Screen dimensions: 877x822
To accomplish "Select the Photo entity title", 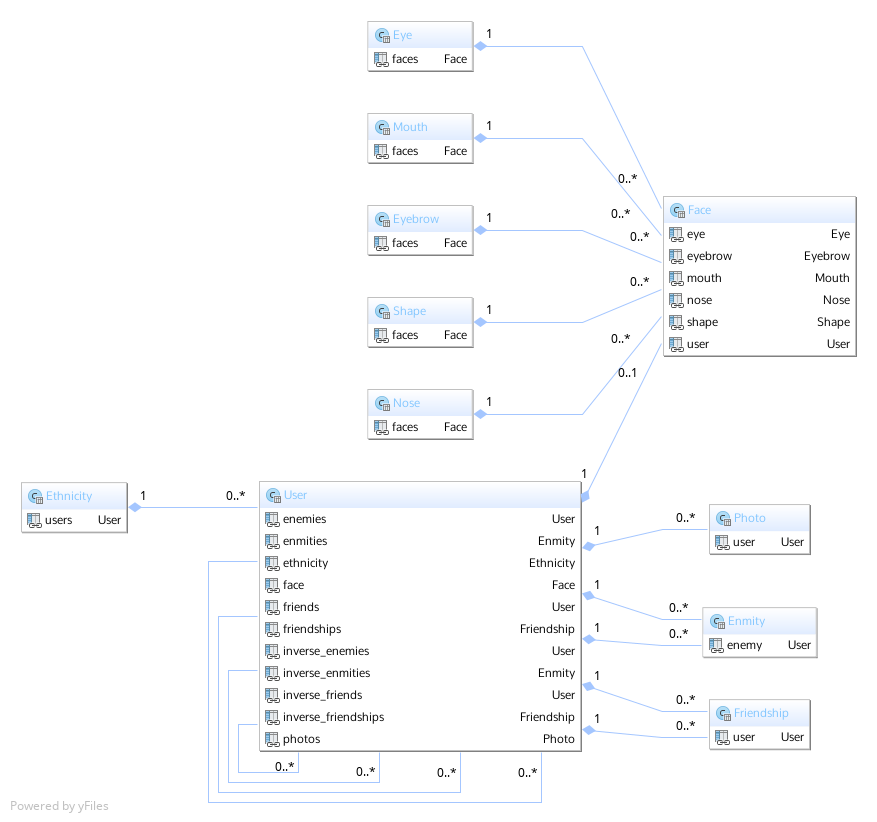I will 750,518.
